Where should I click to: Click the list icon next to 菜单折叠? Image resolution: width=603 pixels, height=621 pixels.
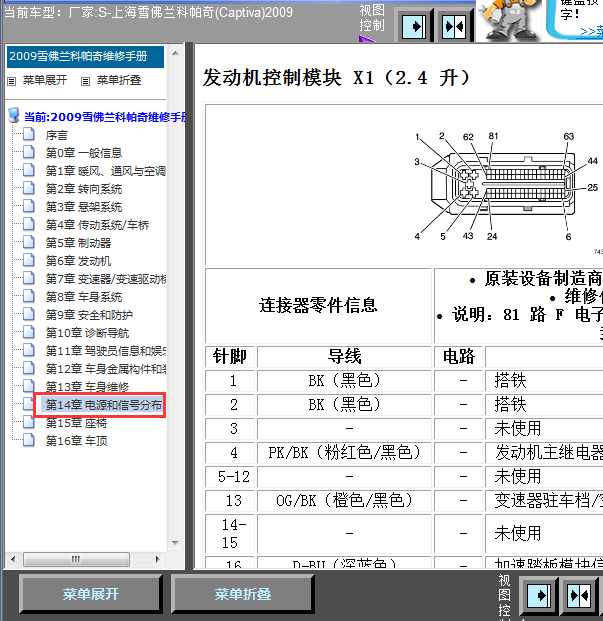tap(85, 81)
